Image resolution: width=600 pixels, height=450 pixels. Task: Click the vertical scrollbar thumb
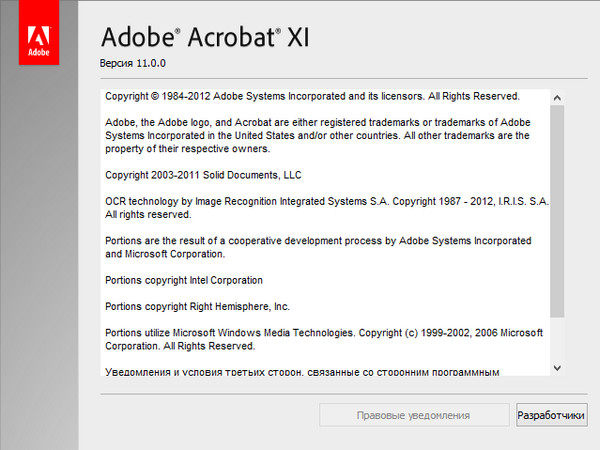[557, 211]
